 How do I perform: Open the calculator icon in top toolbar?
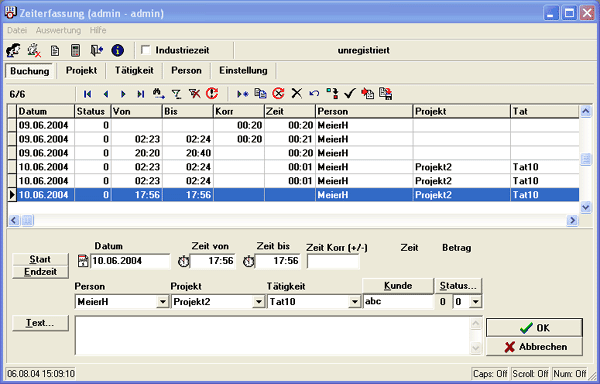pyautogui.click(x=76, y=50)
